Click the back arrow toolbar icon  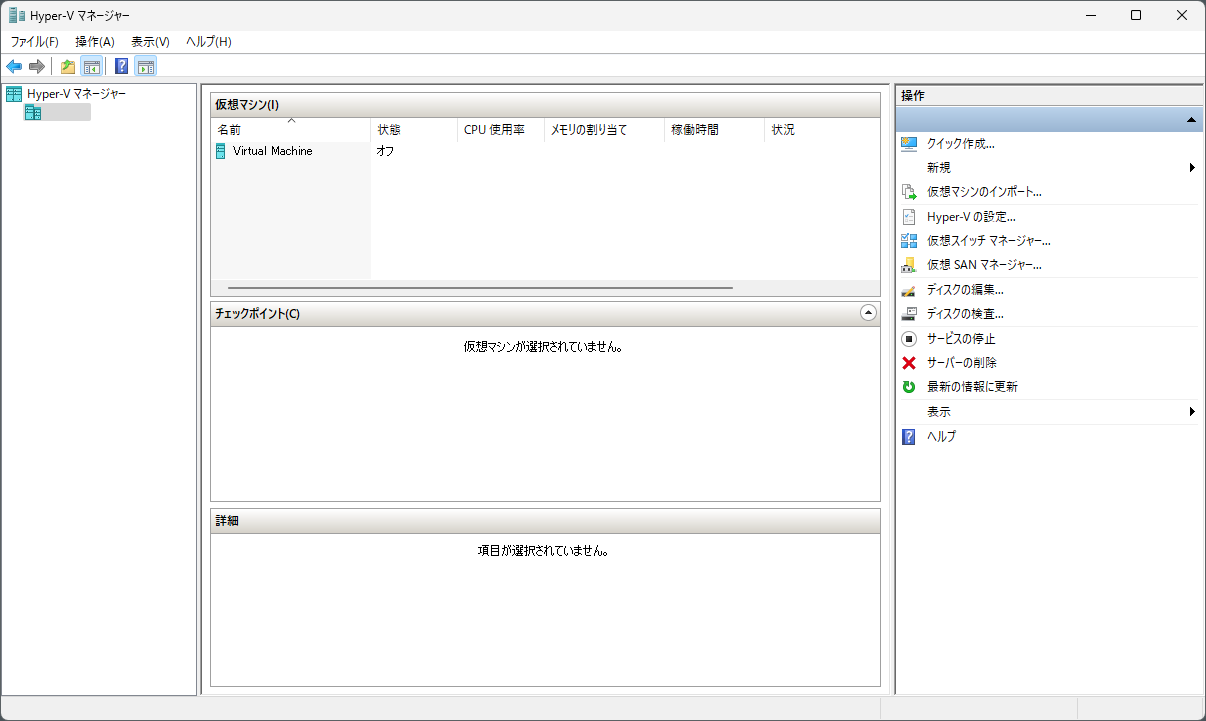tap(14, 67)
